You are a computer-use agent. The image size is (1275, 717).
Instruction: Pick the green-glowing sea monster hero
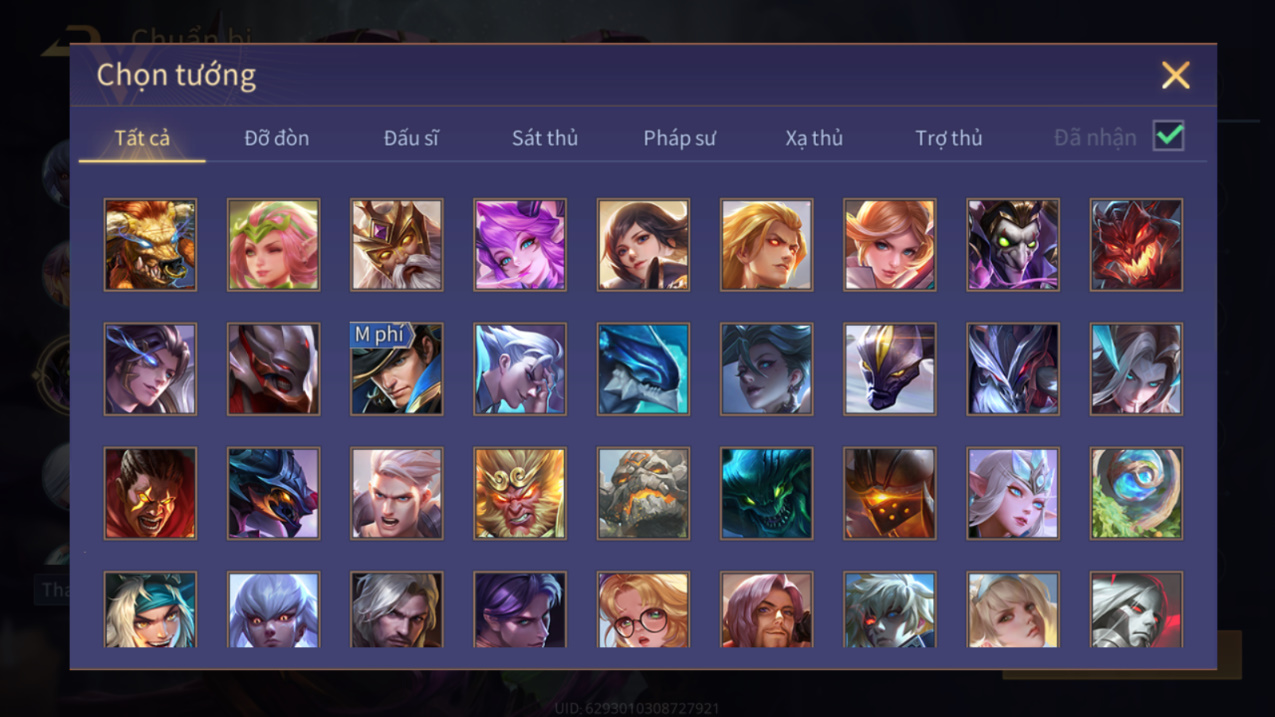click(x=766, y=493)
